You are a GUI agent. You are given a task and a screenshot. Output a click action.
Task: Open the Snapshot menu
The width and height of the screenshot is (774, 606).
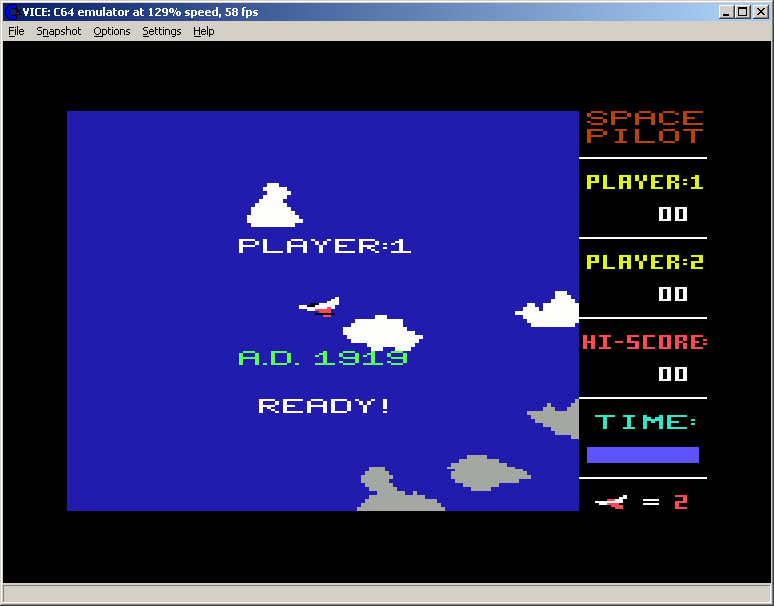pos(59,31)
